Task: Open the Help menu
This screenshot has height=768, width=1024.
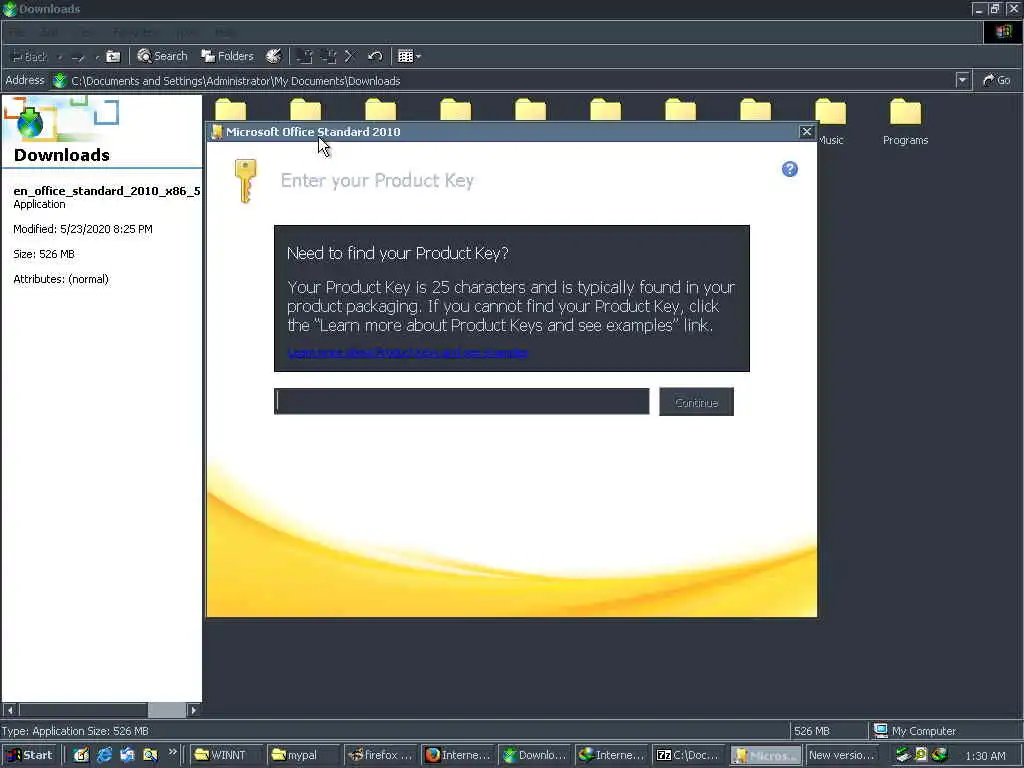Action: click(226, 33)
